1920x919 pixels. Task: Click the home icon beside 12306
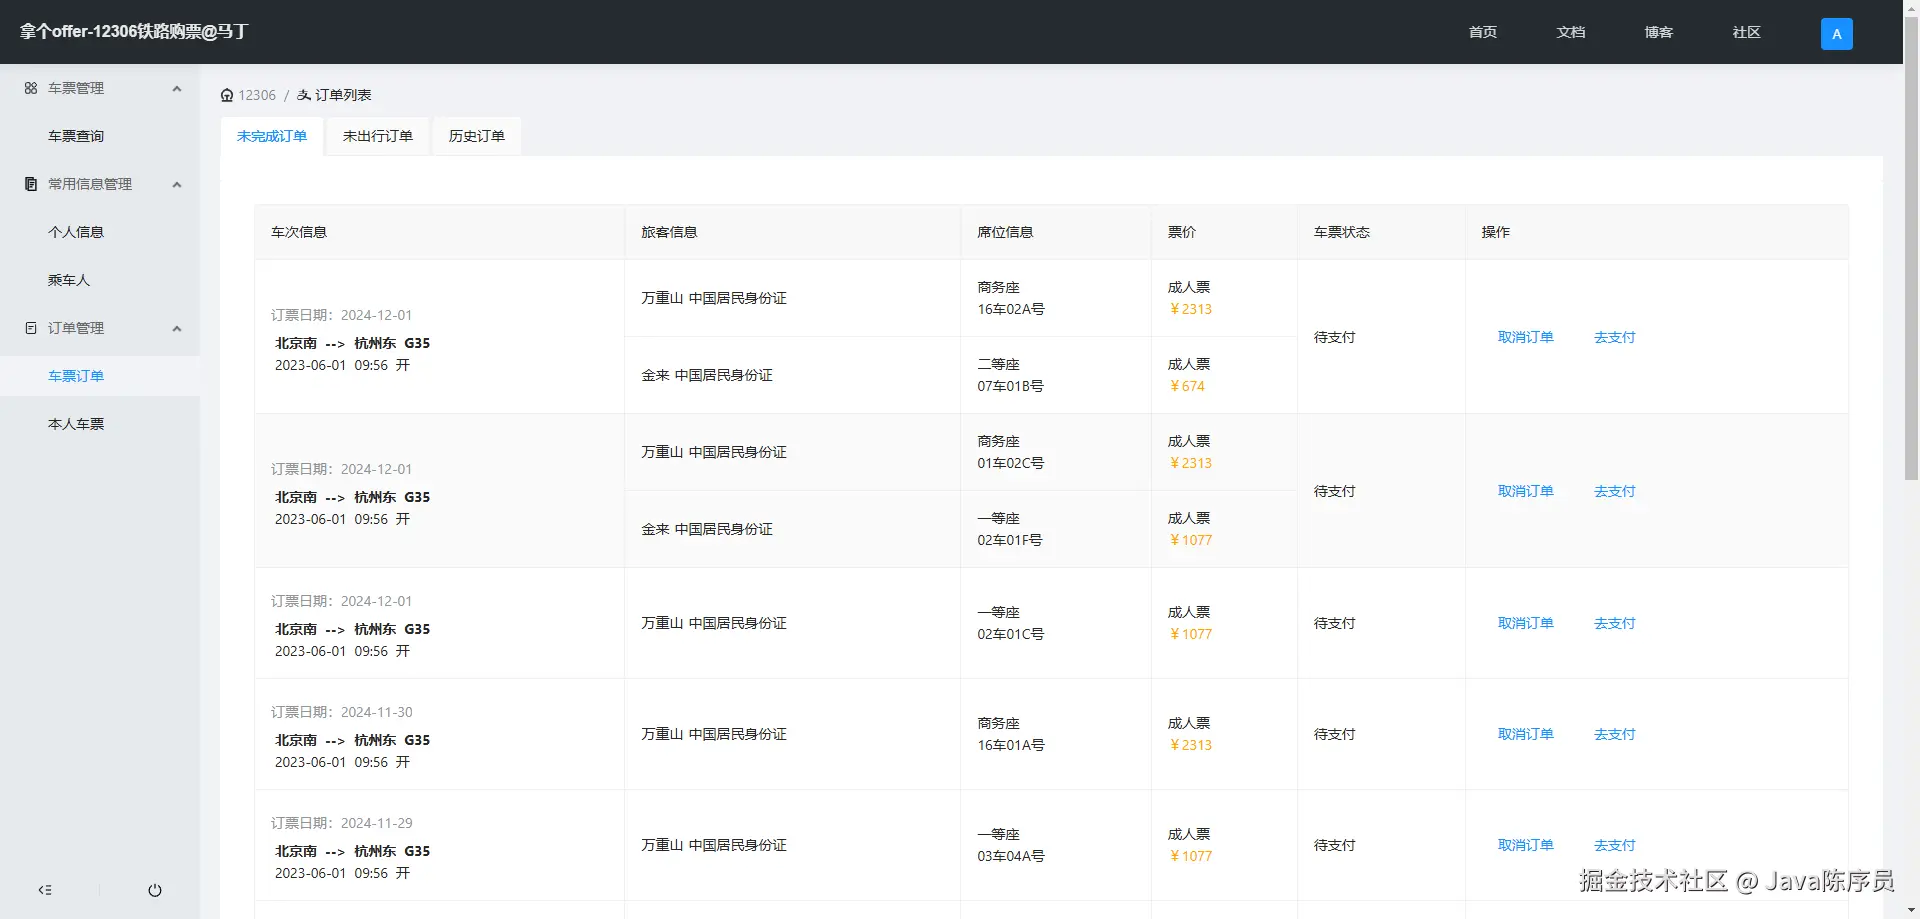coord(227,95)
